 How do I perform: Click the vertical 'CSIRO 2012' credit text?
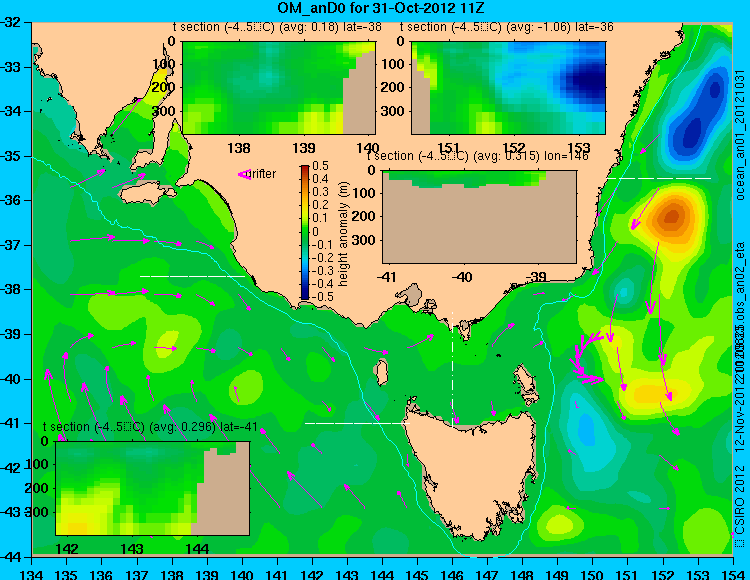coord(739,506)
